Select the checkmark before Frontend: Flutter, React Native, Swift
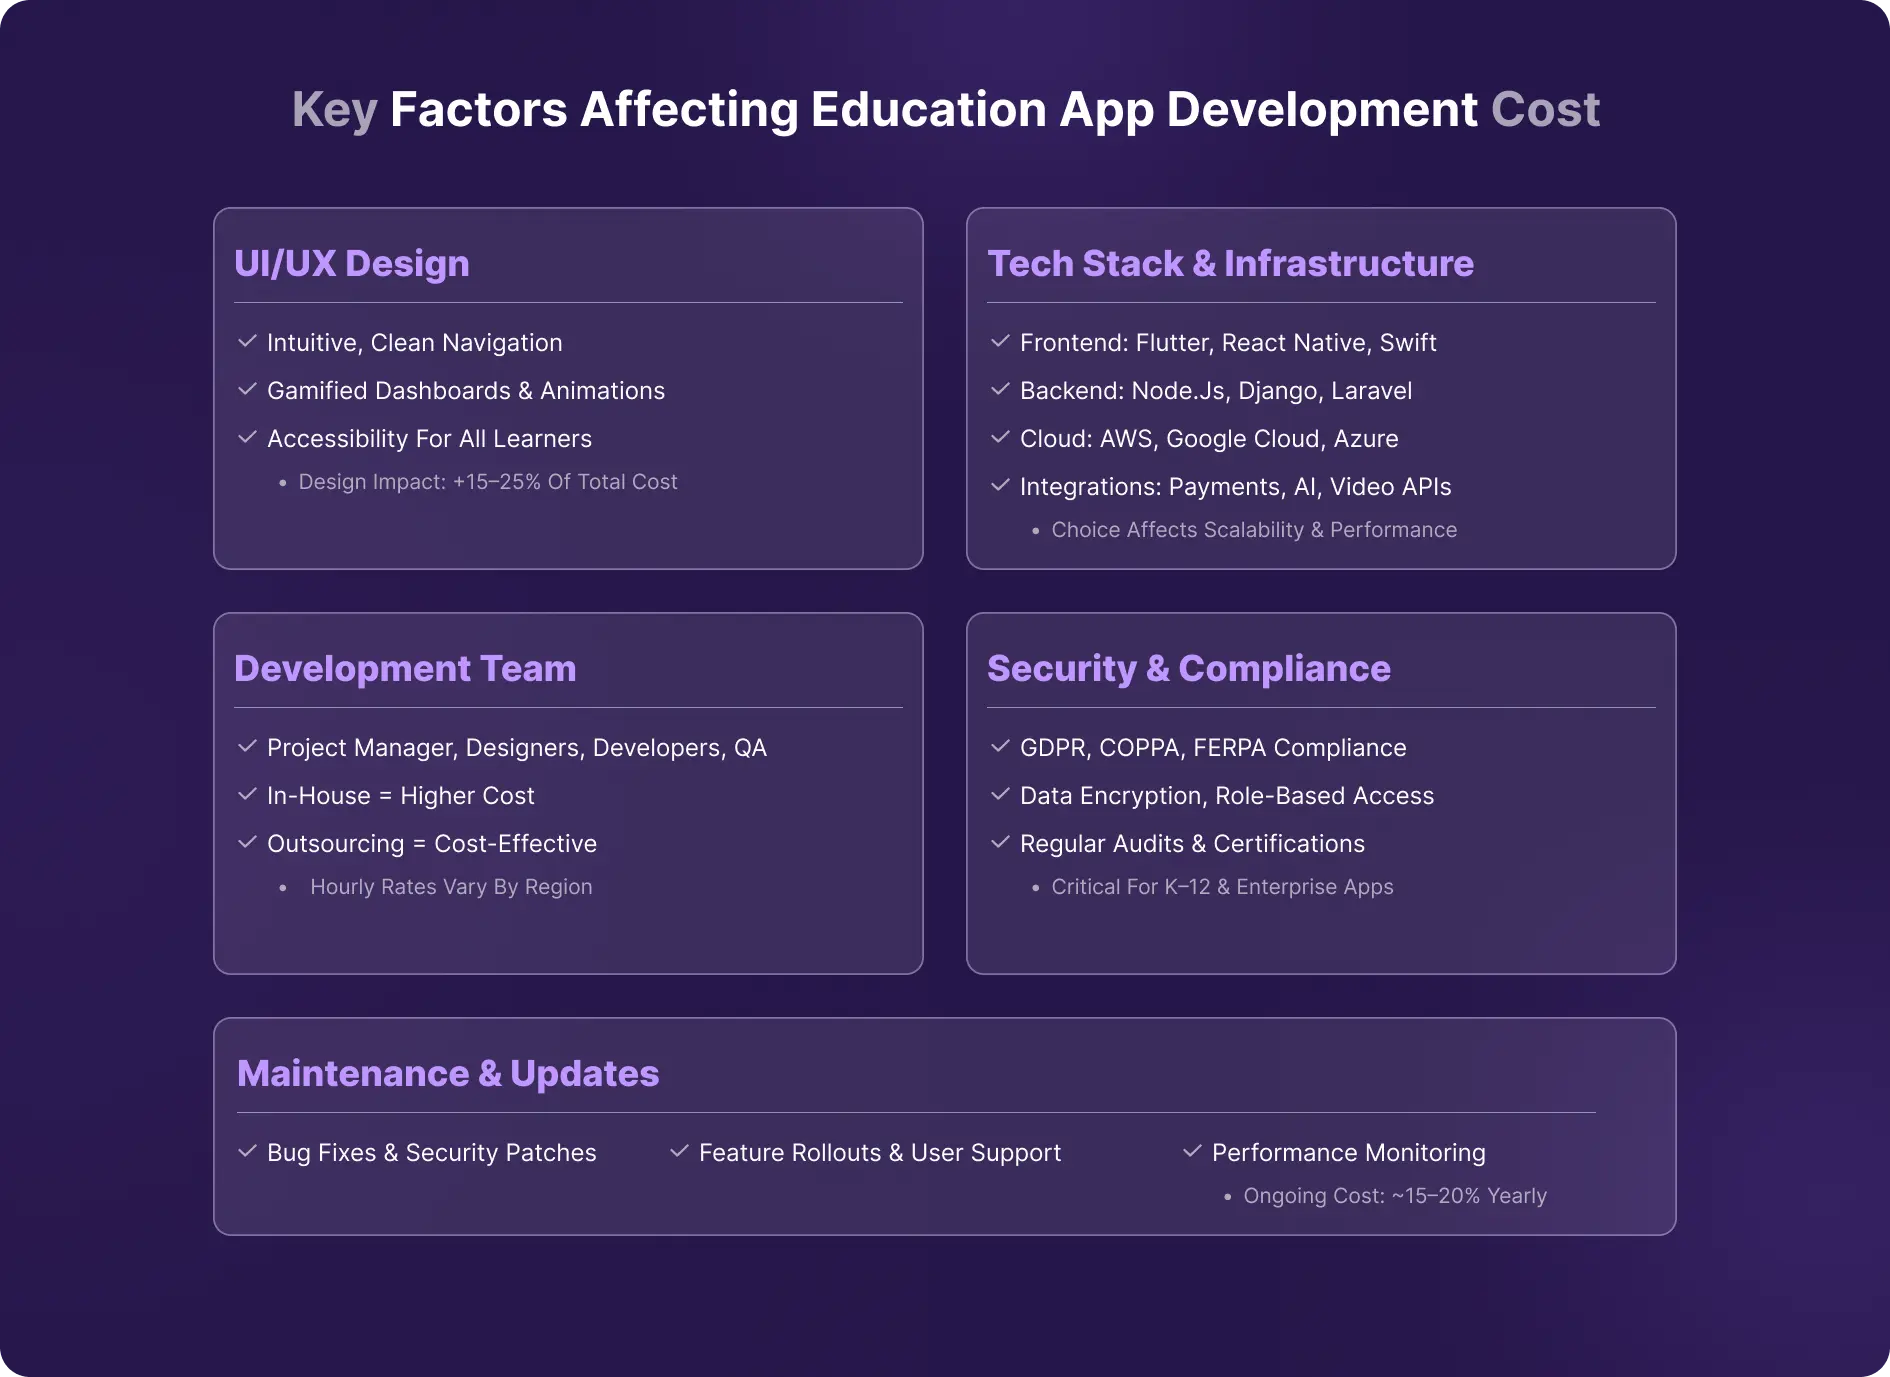 coord(1000,342)
